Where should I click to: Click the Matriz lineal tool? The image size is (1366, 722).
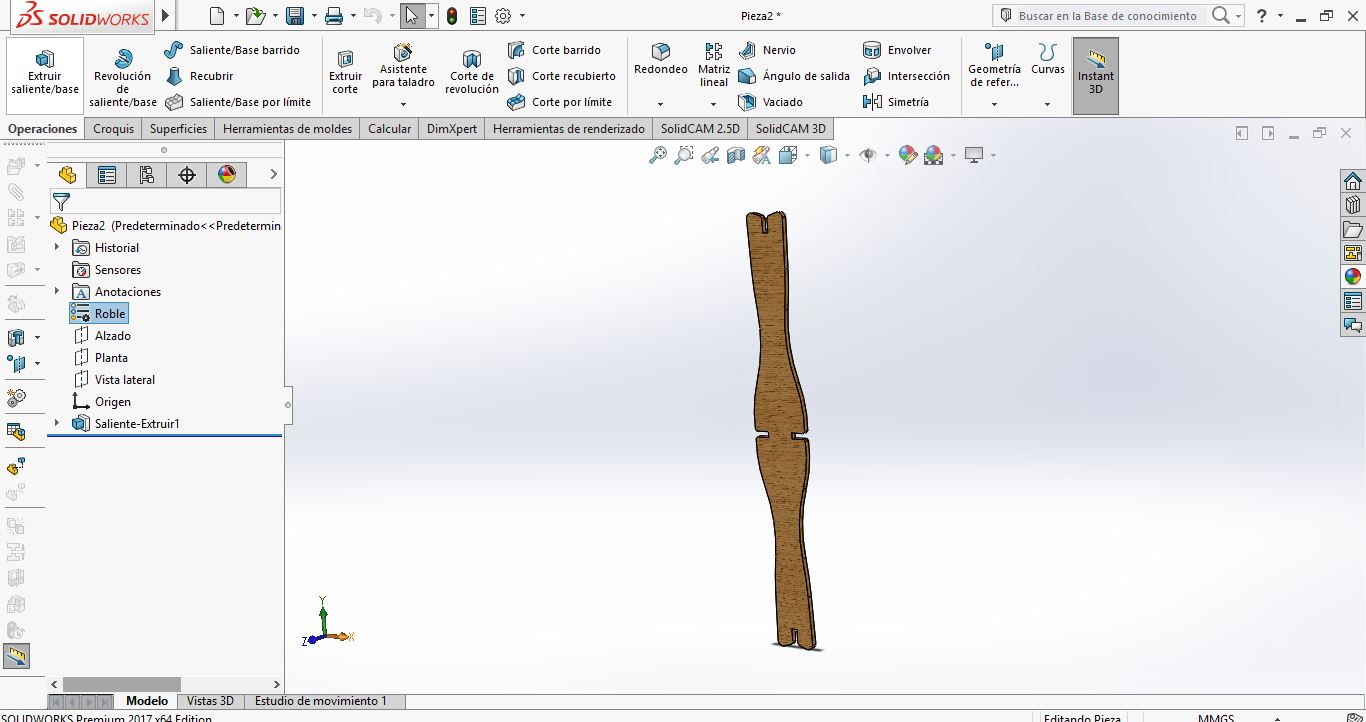[714, 65]
